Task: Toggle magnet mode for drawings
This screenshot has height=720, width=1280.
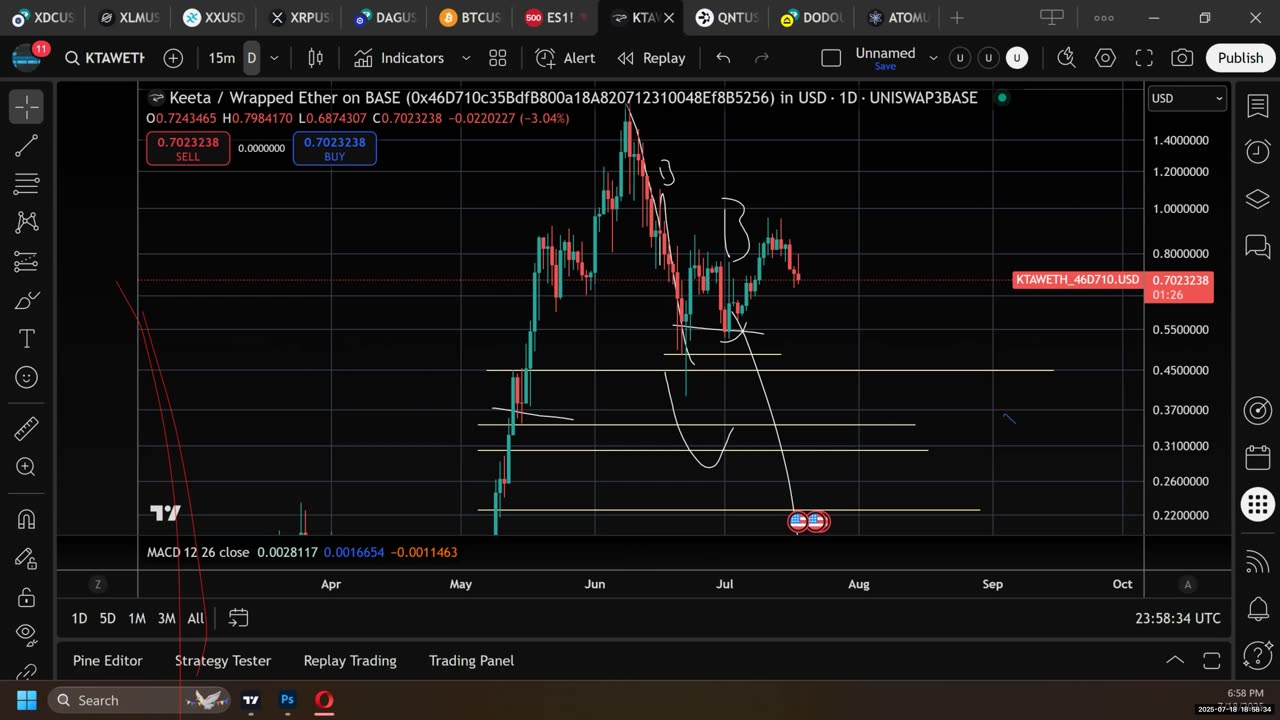Action: point(26,519)
